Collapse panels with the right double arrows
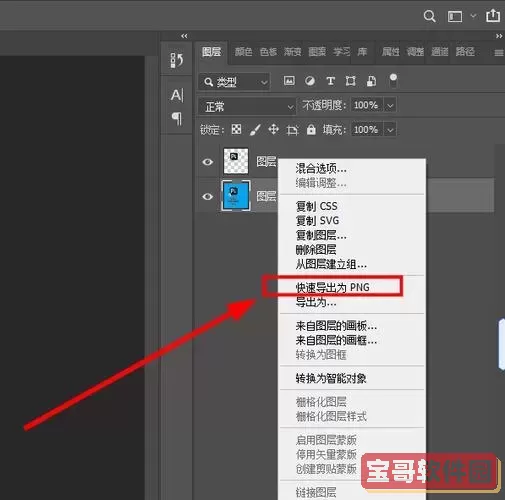Screen dimensions: 505x500 tap(499, 36)
